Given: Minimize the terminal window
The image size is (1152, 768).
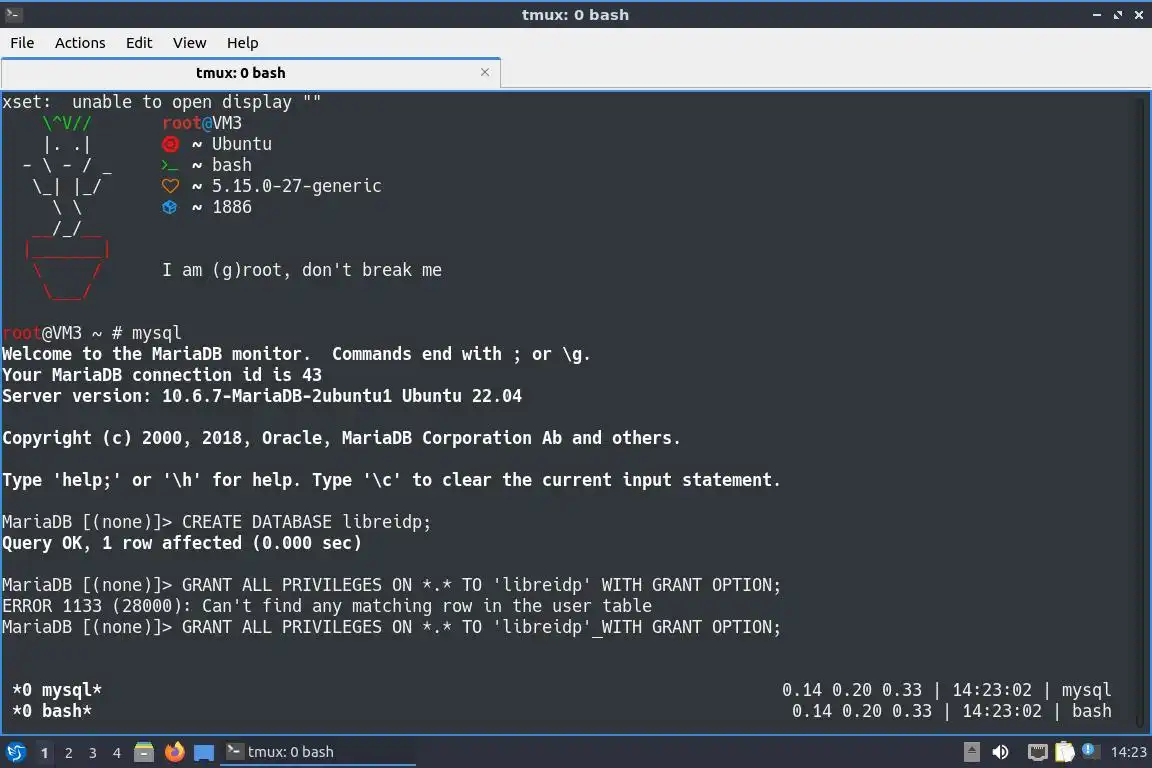Looking at the screenshot, I should (1097, 15).
